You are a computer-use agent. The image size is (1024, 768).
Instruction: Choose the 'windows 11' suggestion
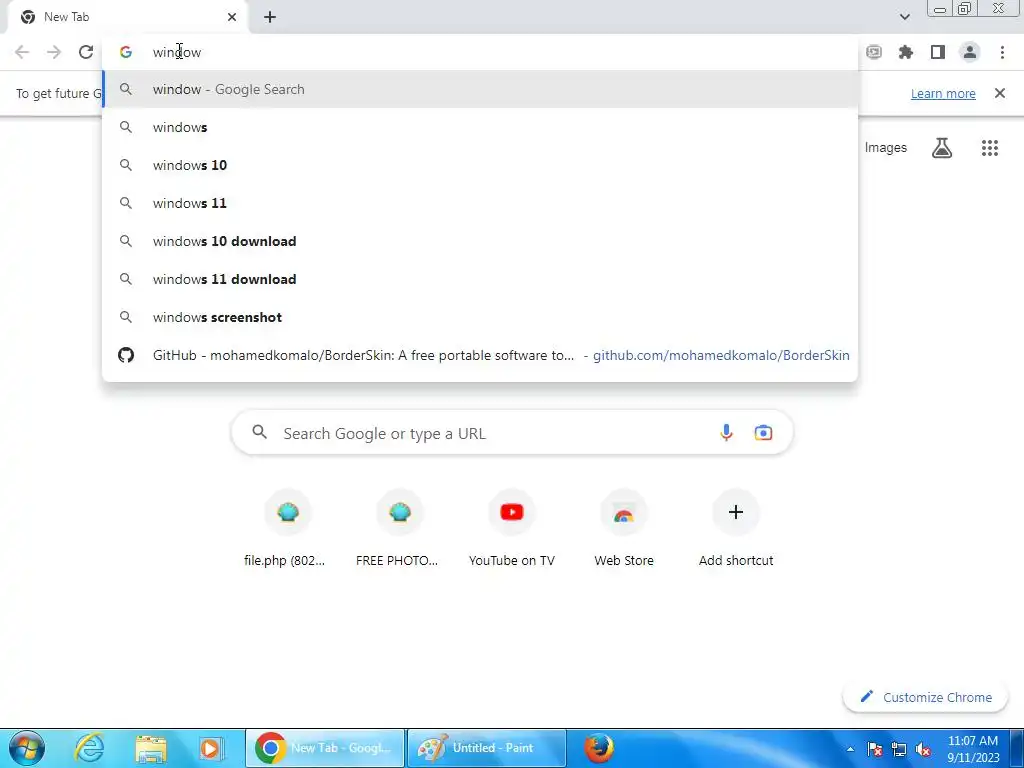click(480, 203)
